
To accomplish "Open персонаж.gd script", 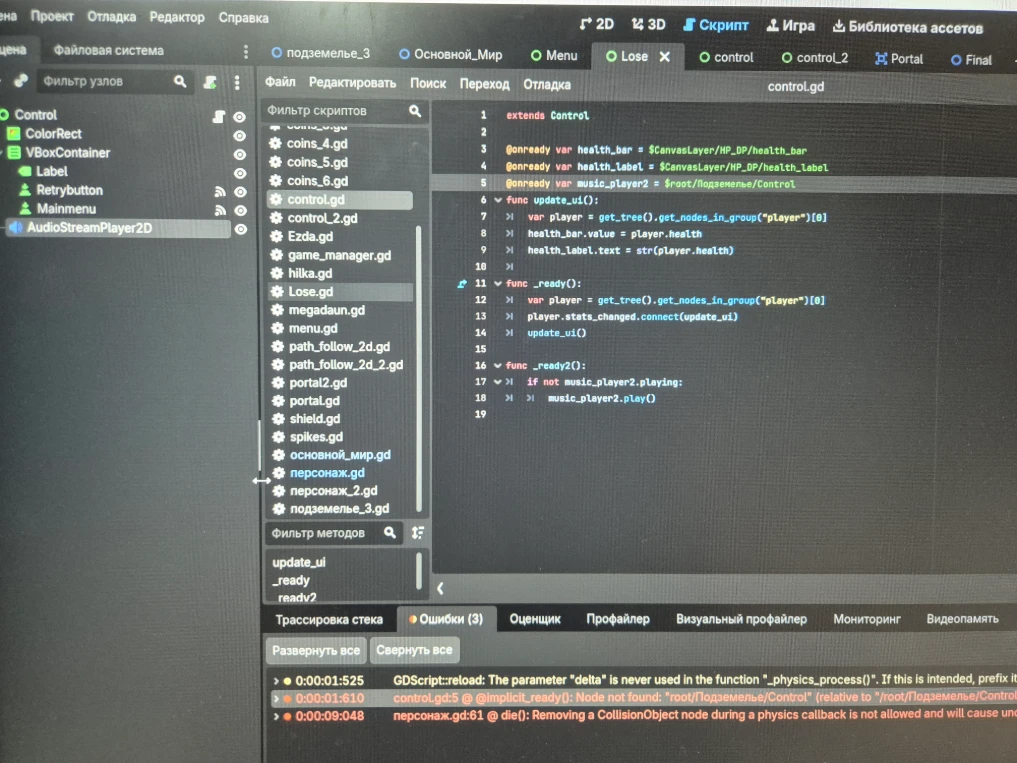I will click(x=327, y=473).
